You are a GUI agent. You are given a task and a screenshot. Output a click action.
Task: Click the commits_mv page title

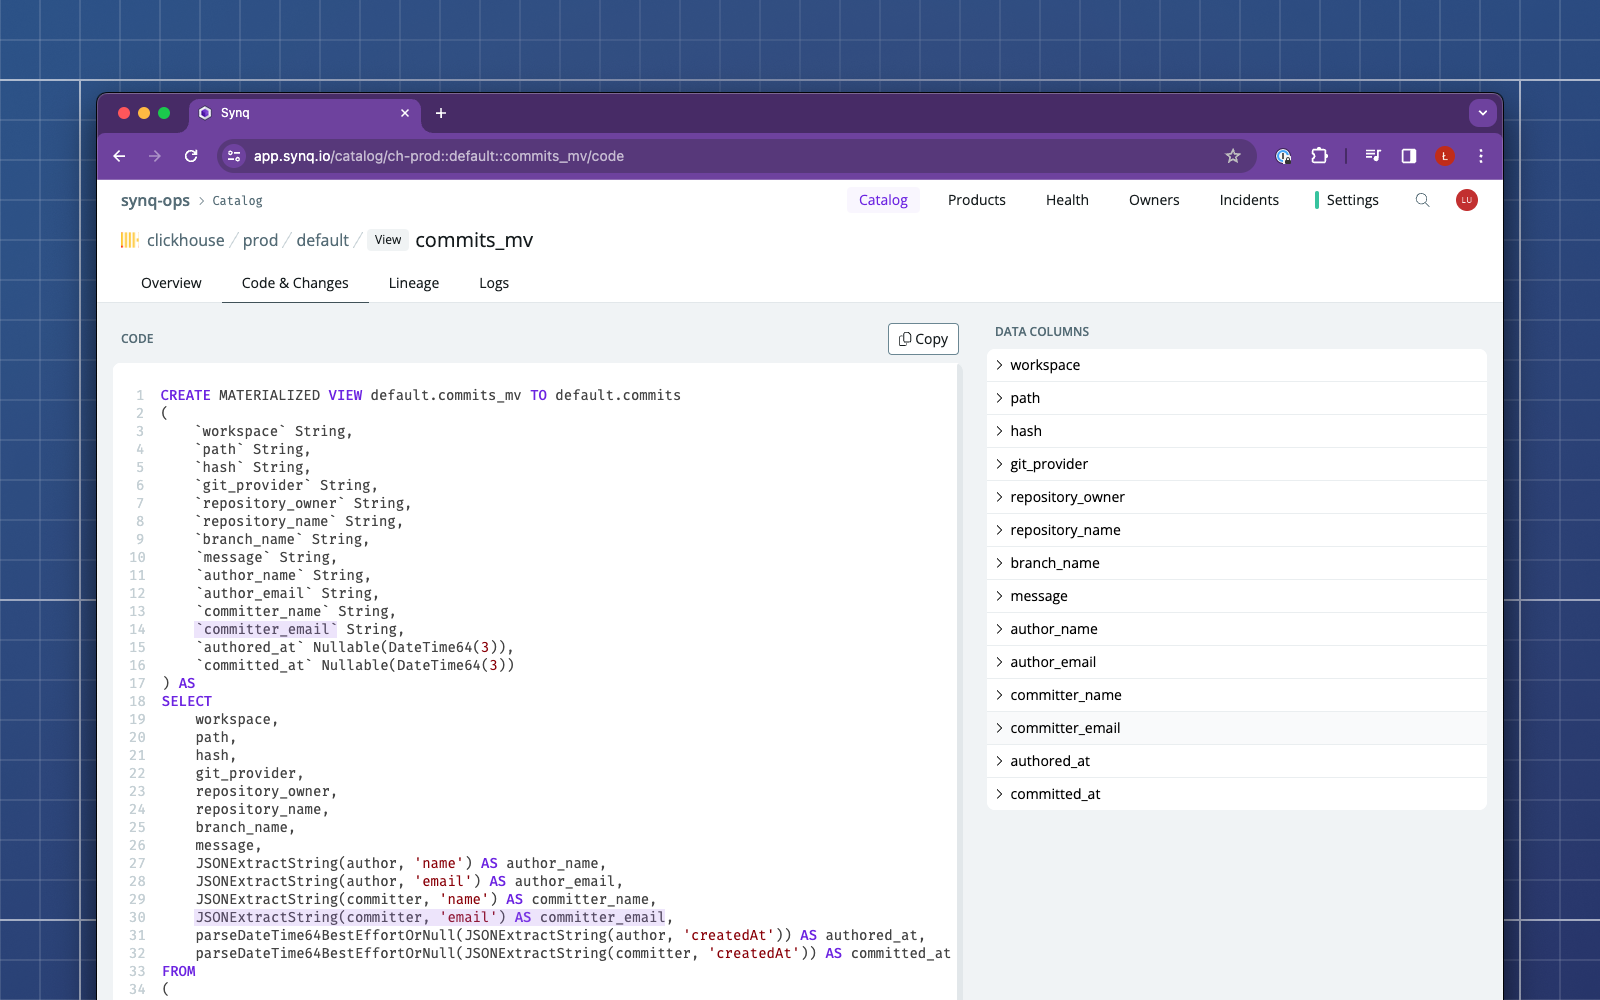pyautogui.click(x=474, y=240)
